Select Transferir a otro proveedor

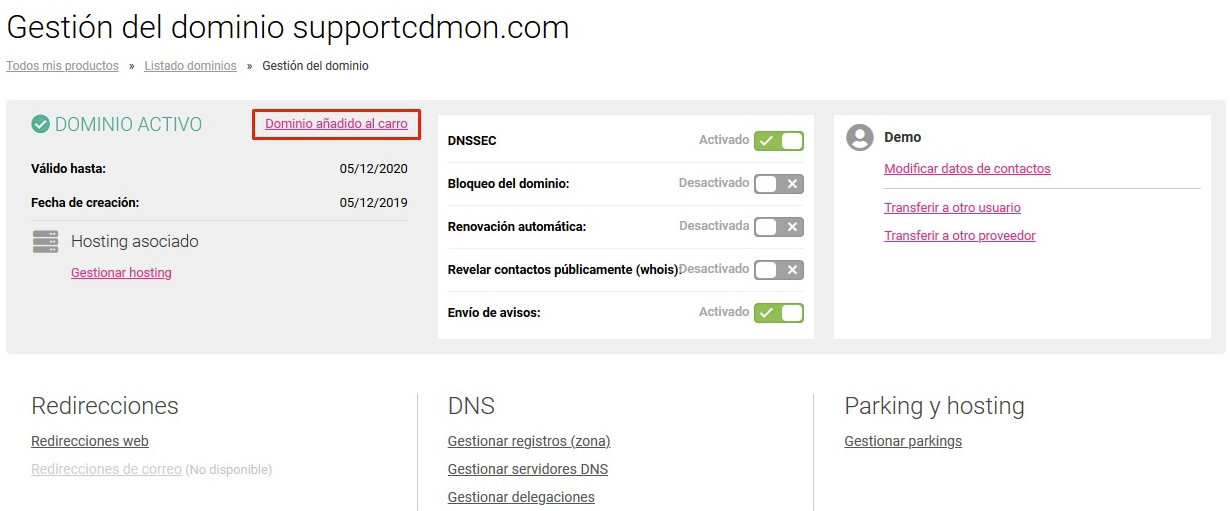coord(960,236)
